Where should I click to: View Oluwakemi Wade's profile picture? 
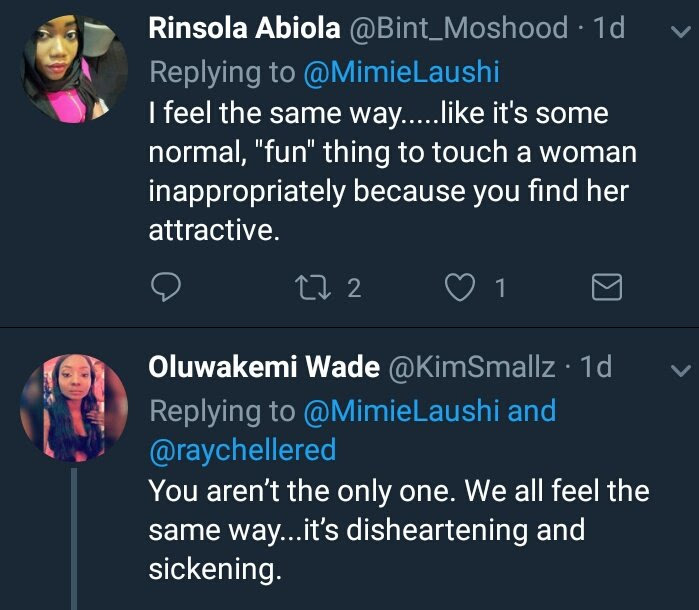[x=74, y=407]
